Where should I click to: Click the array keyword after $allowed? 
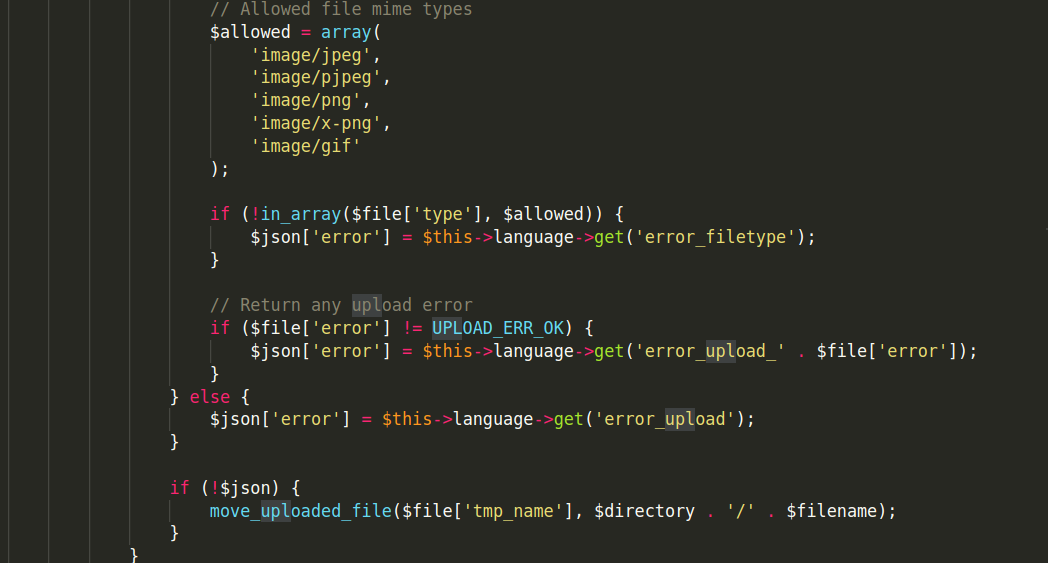[346, 32]
